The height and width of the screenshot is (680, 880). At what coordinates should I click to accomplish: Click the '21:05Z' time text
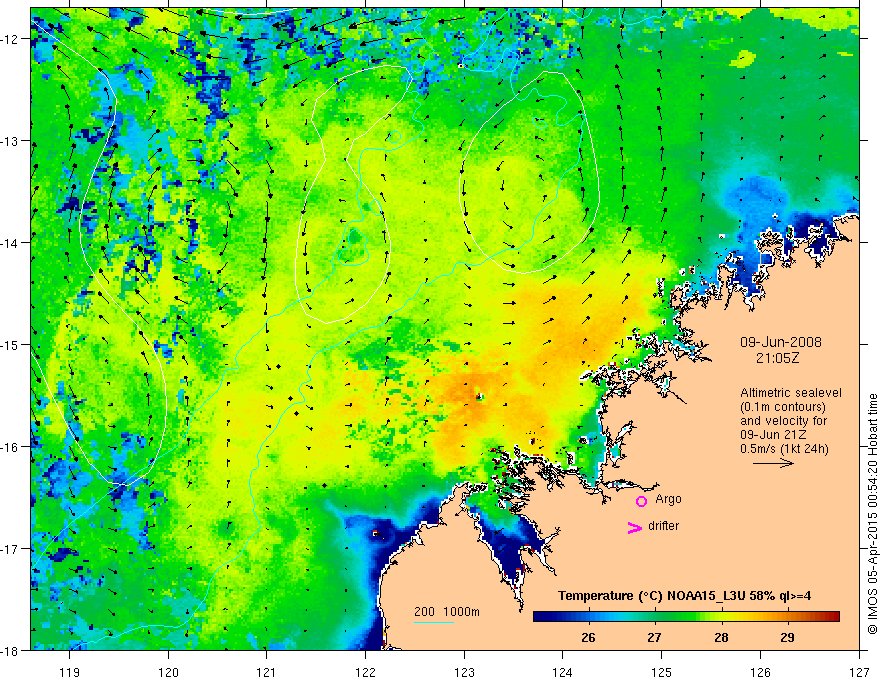(x=777, y=358)
